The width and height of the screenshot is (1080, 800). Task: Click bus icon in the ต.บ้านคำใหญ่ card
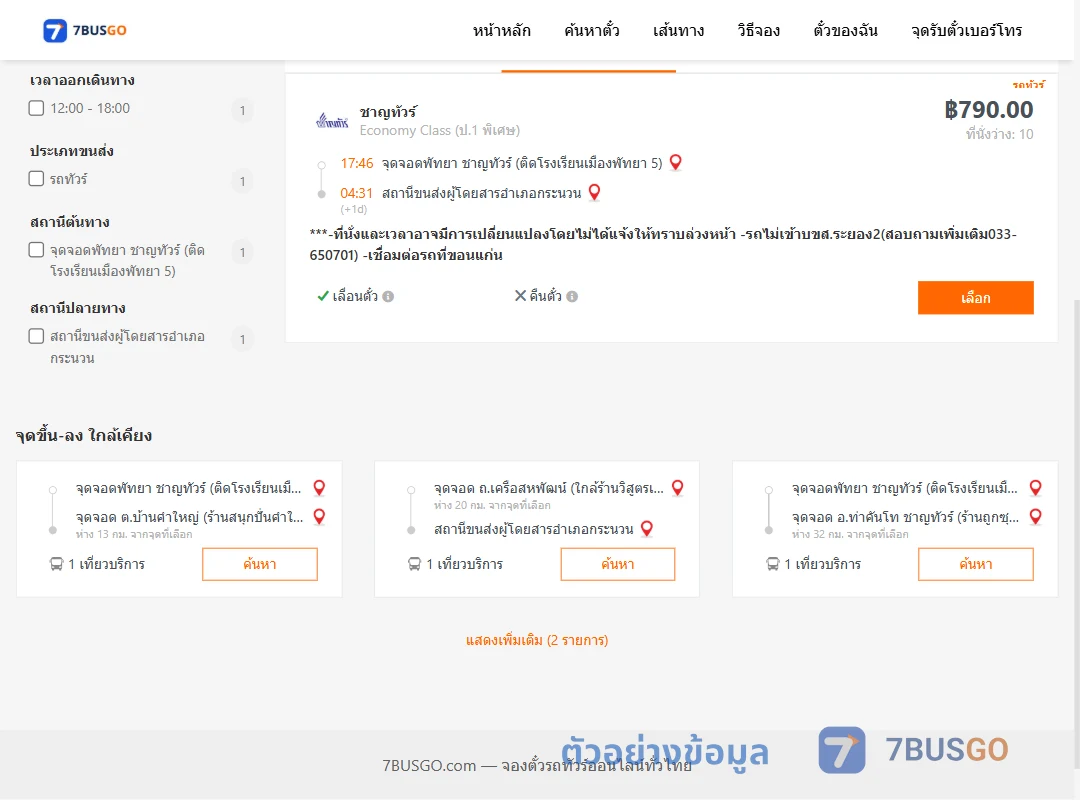coord(56,564)
